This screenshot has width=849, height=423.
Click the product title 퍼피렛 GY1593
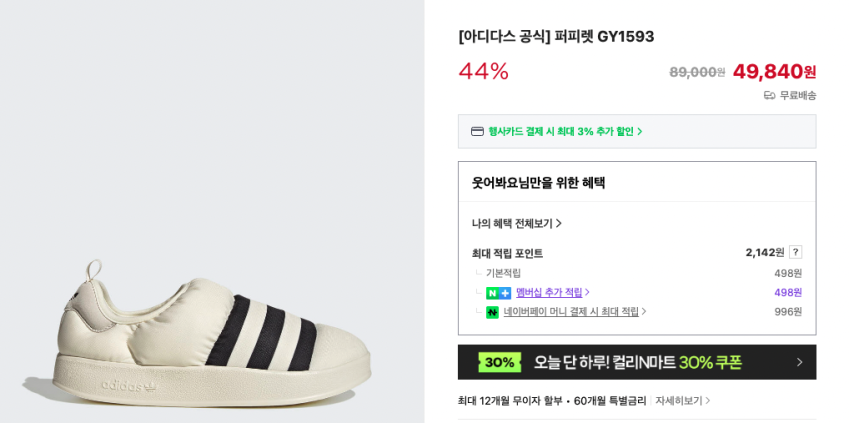coord(556,36)
